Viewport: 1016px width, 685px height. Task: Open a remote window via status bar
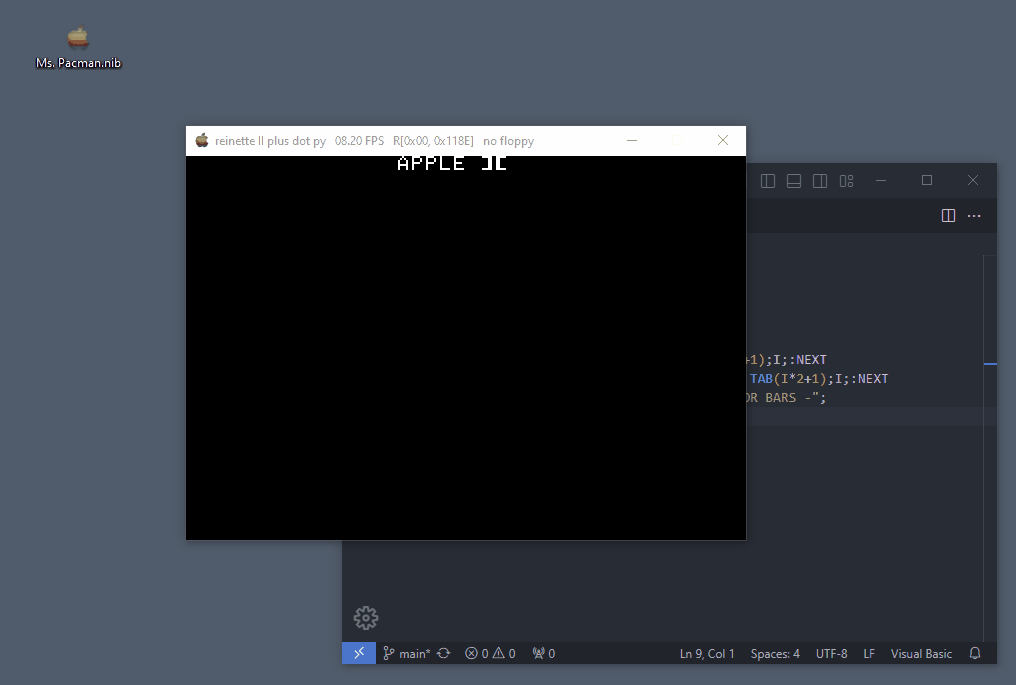coord(359,653)
